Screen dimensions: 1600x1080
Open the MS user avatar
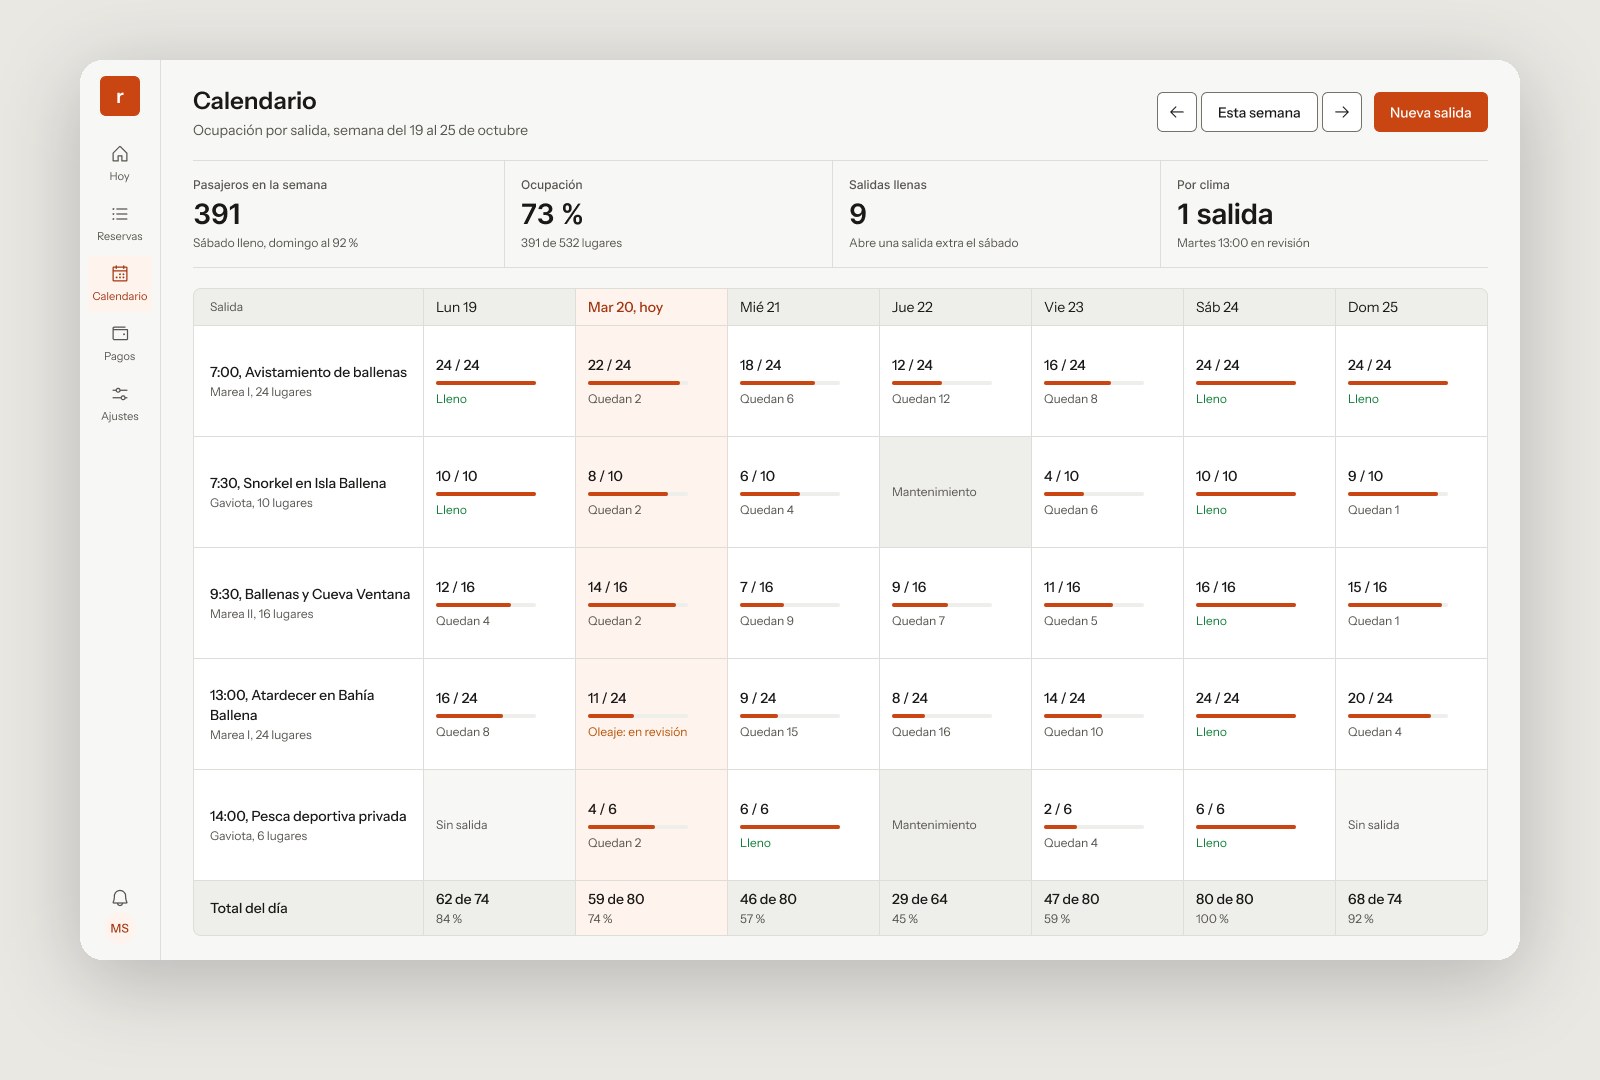point(120,928)
